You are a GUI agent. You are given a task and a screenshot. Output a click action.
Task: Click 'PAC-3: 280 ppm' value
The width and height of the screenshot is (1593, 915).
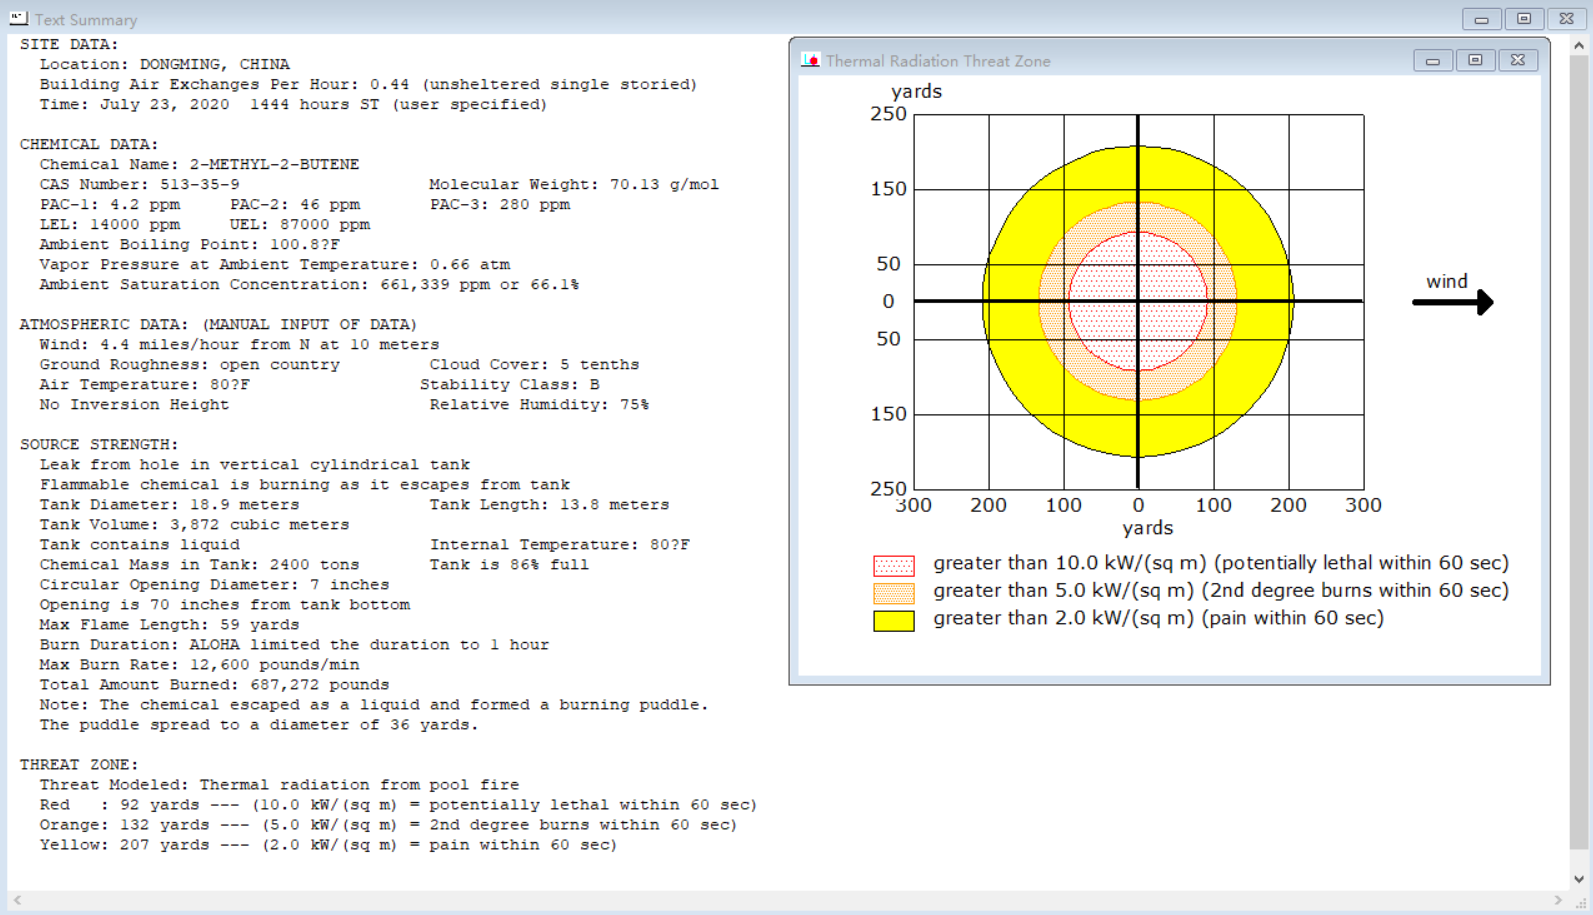coord(500,204)
